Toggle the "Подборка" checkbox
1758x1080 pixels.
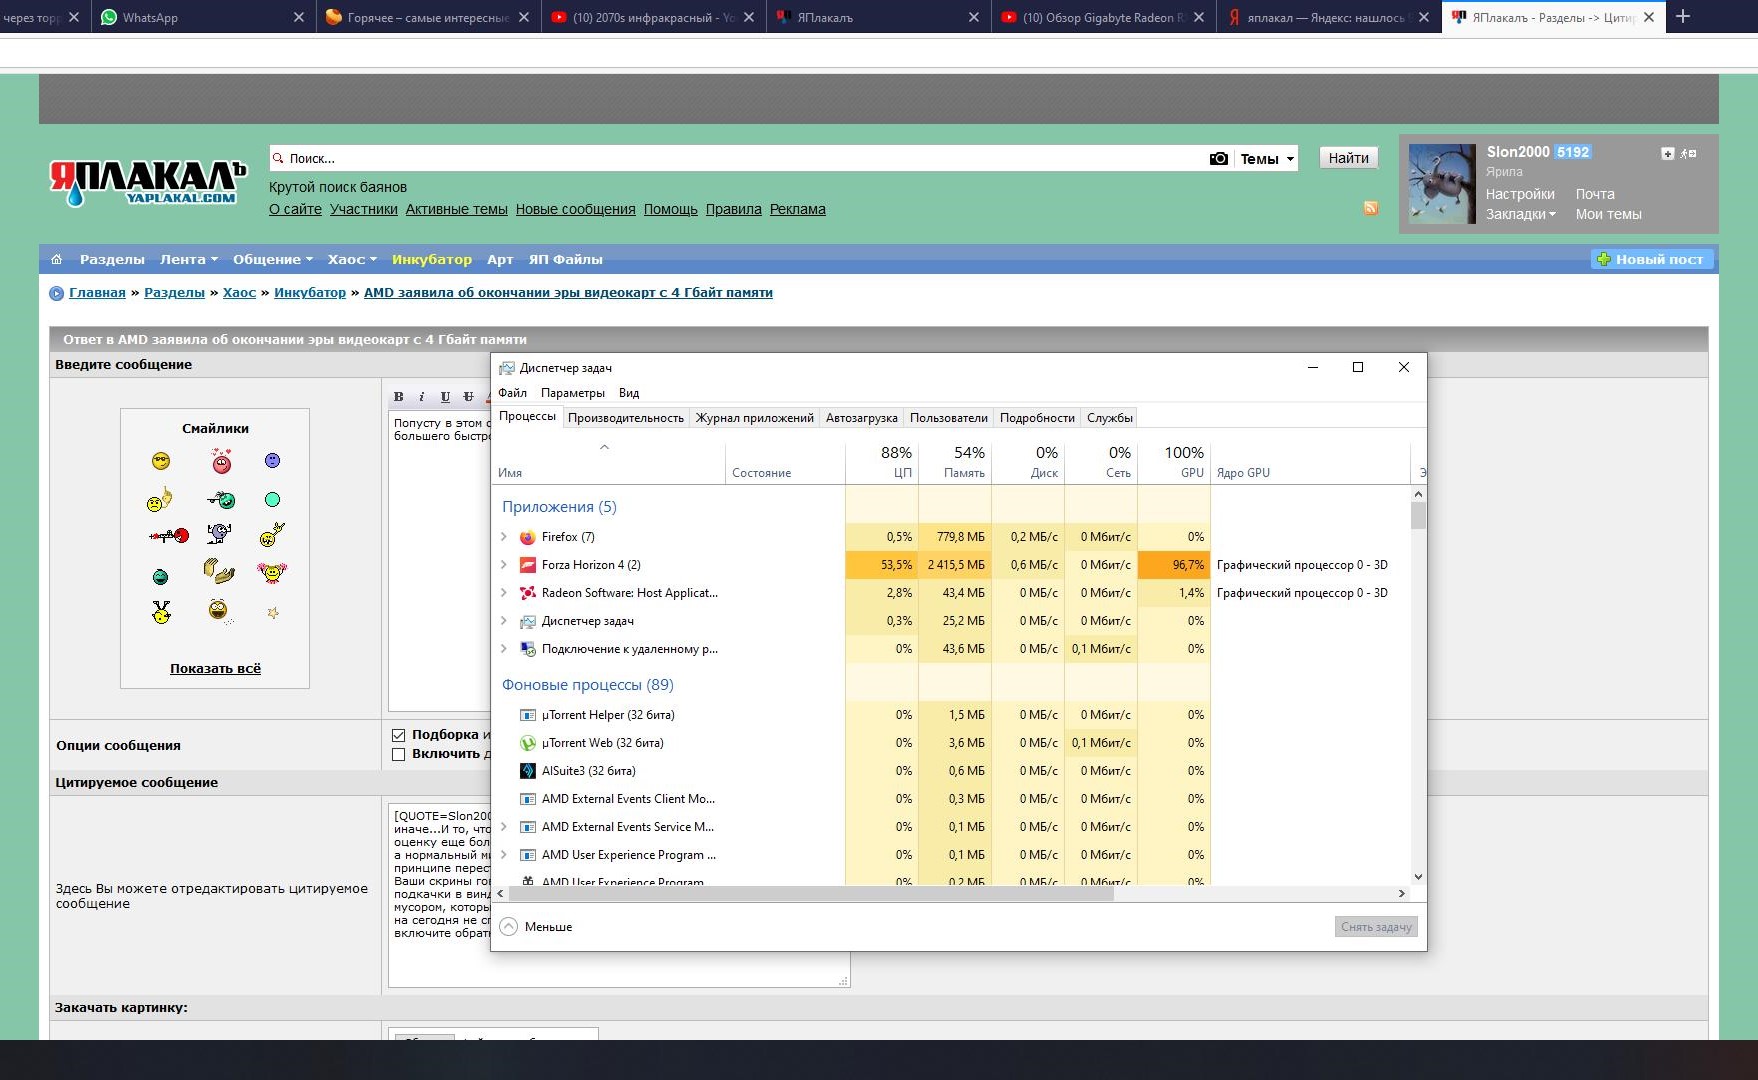(x=399, y=735)
